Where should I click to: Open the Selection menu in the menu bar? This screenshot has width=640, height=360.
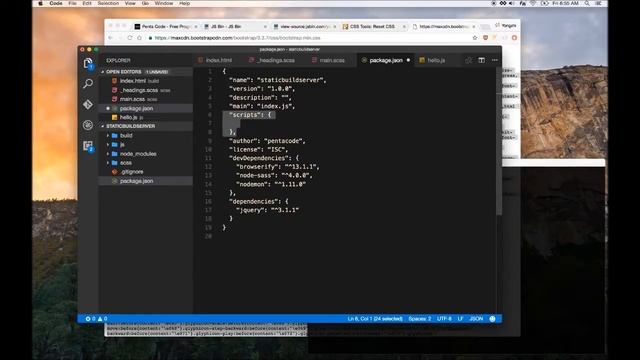tap(108, 3)
